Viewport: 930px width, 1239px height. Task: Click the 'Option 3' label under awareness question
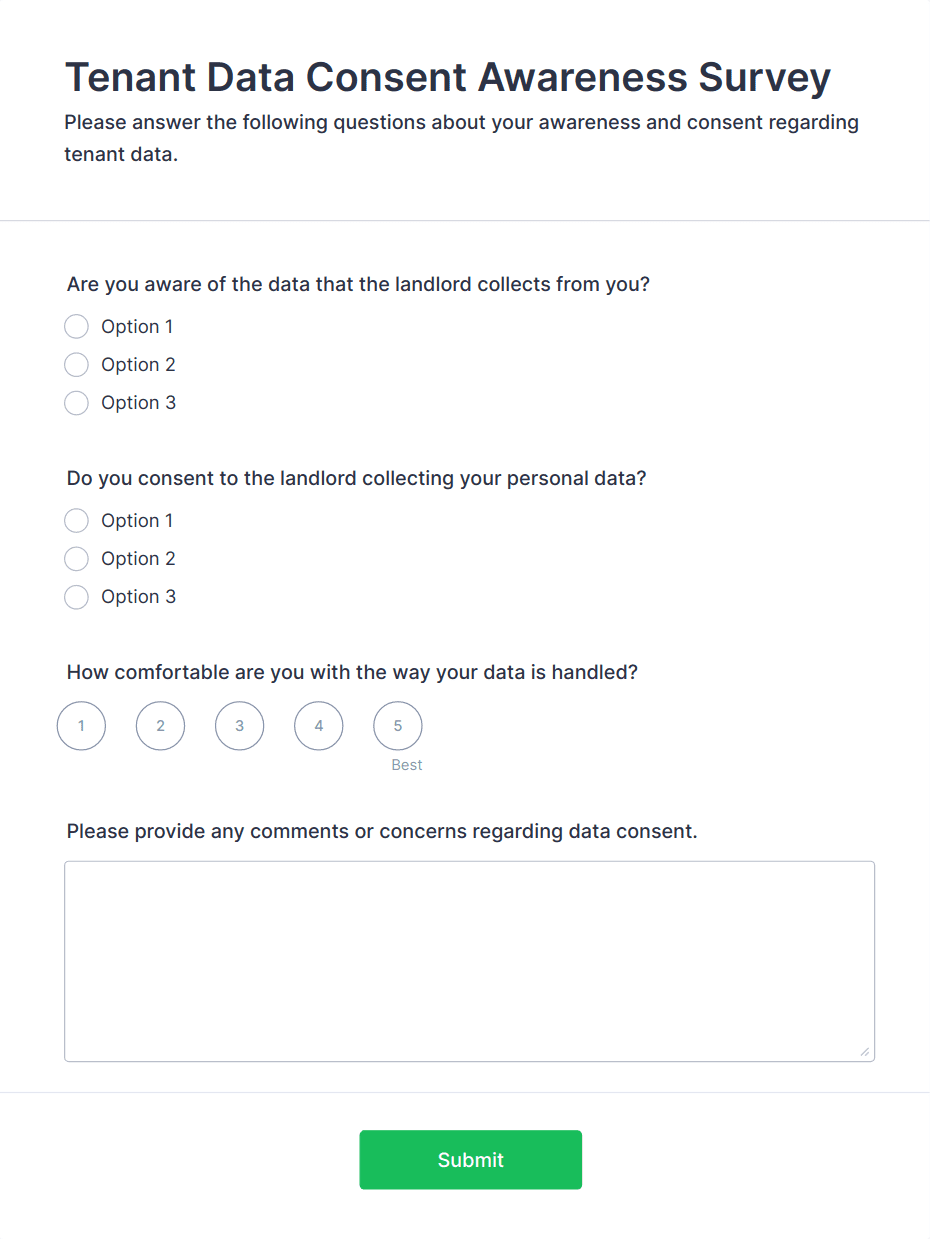(x=138, y=403)
